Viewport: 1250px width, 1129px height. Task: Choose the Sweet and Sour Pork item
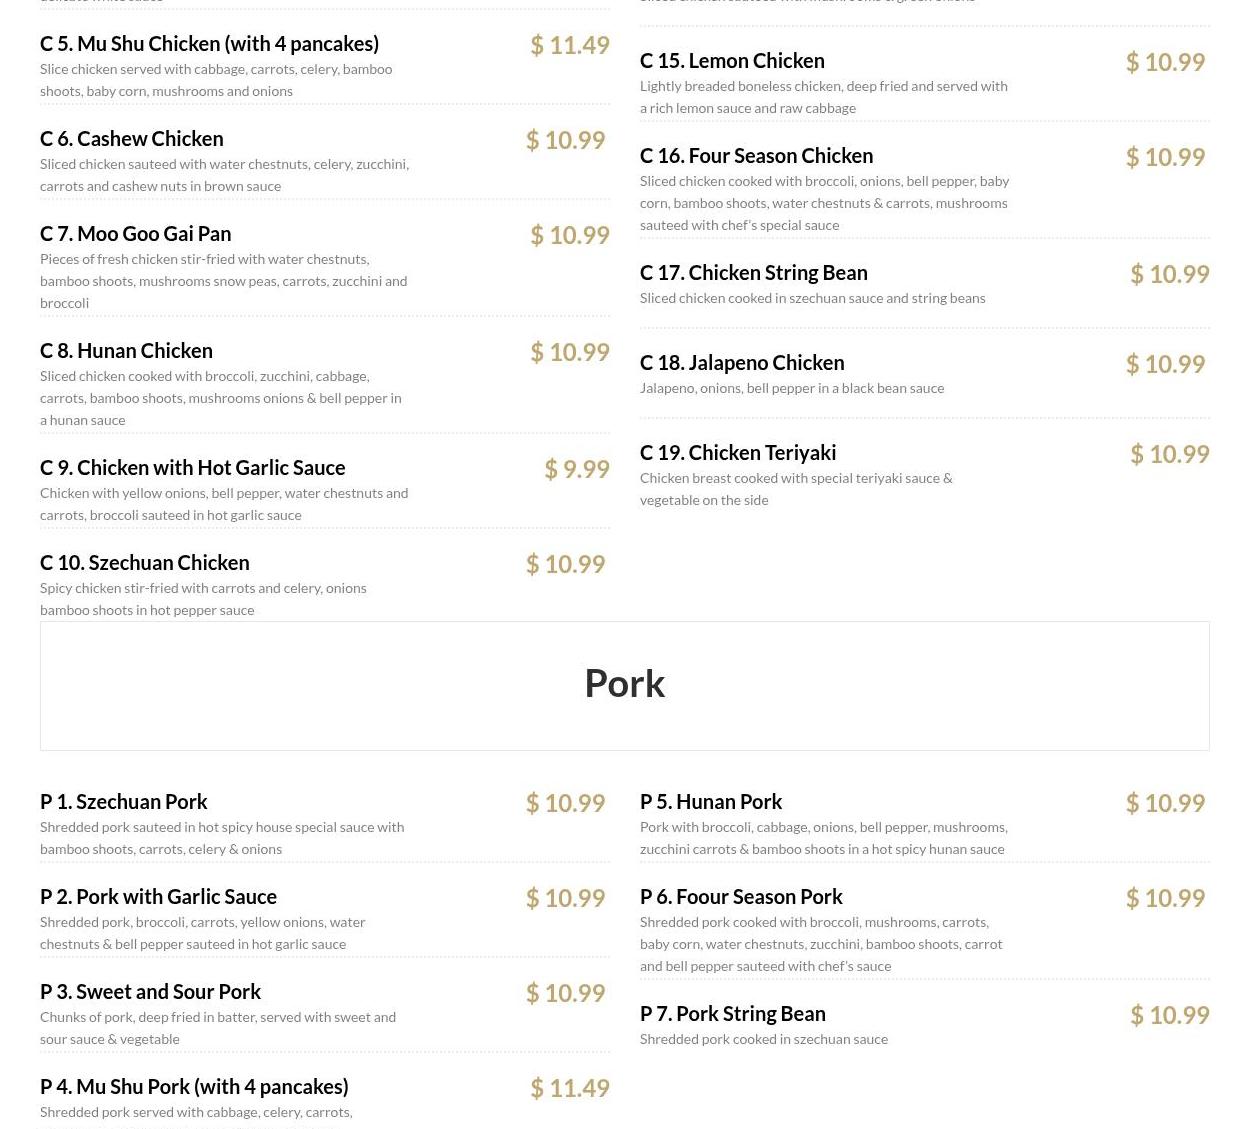[x=150, y=991]
